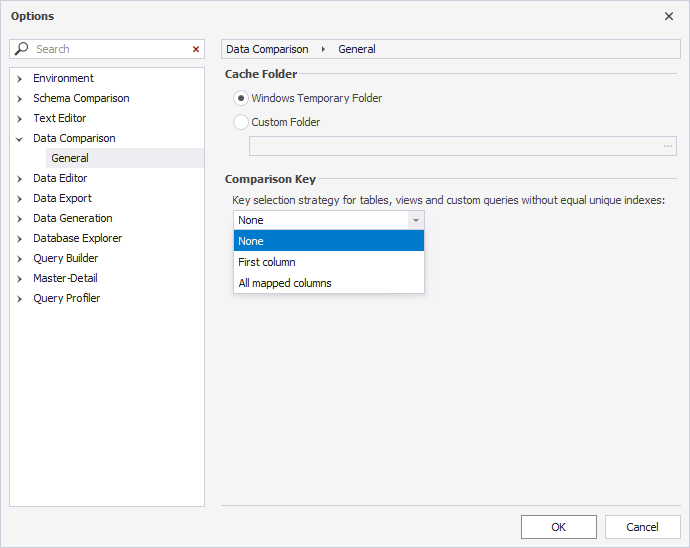
Task: Collapse the Data Comparison node
Action: click(19, 139)
